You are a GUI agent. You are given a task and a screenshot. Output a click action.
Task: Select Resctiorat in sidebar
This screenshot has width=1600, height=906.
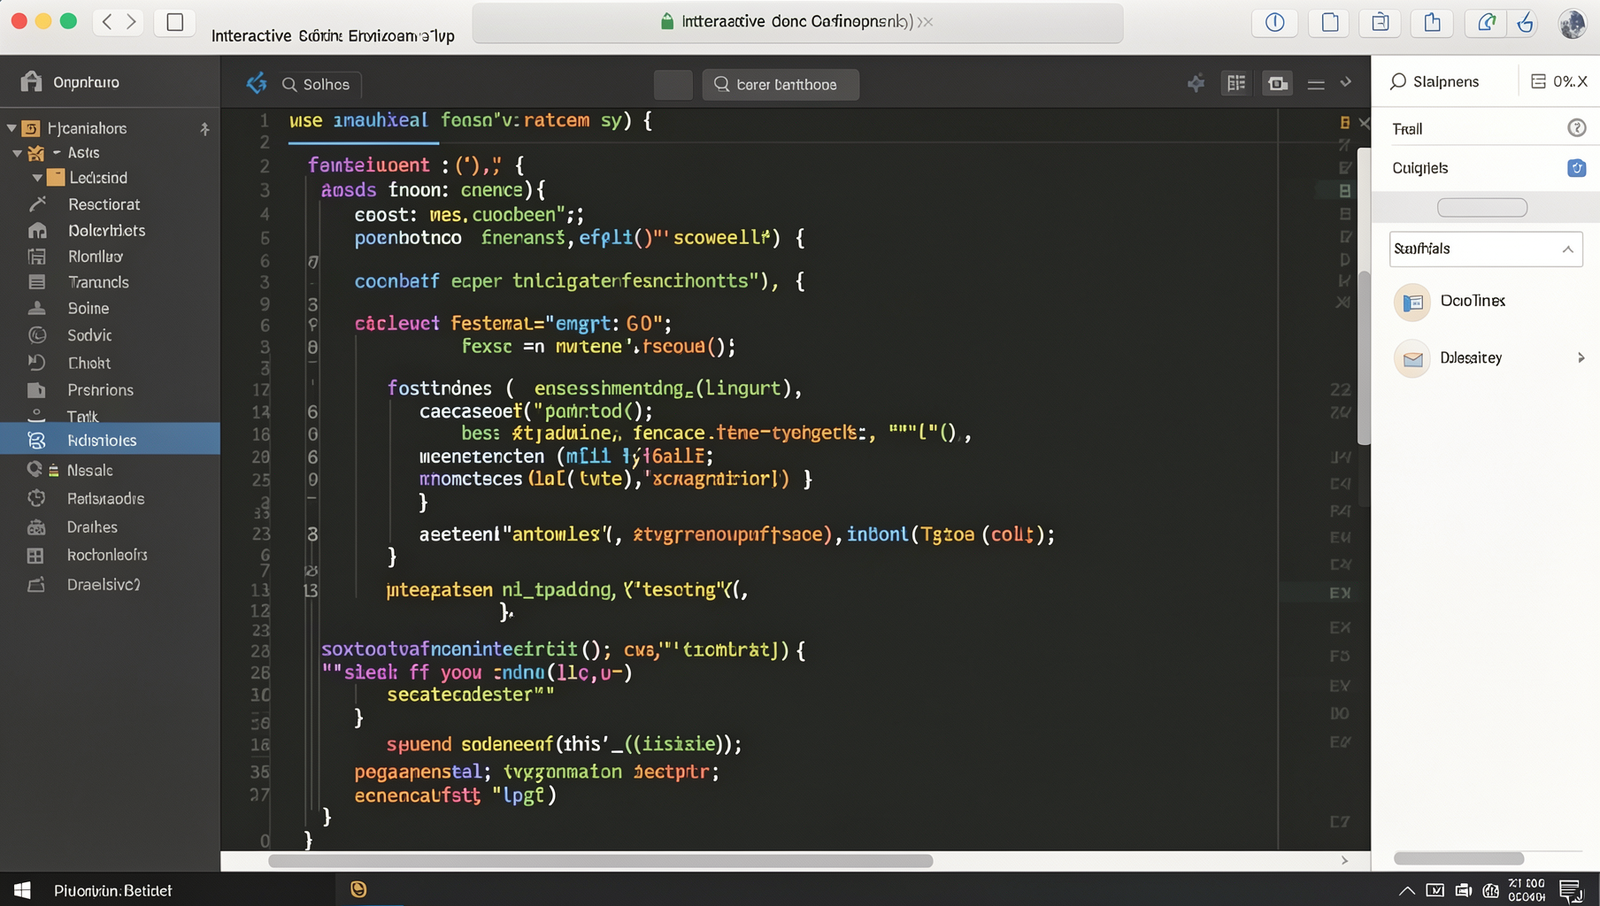pos(104,204)
